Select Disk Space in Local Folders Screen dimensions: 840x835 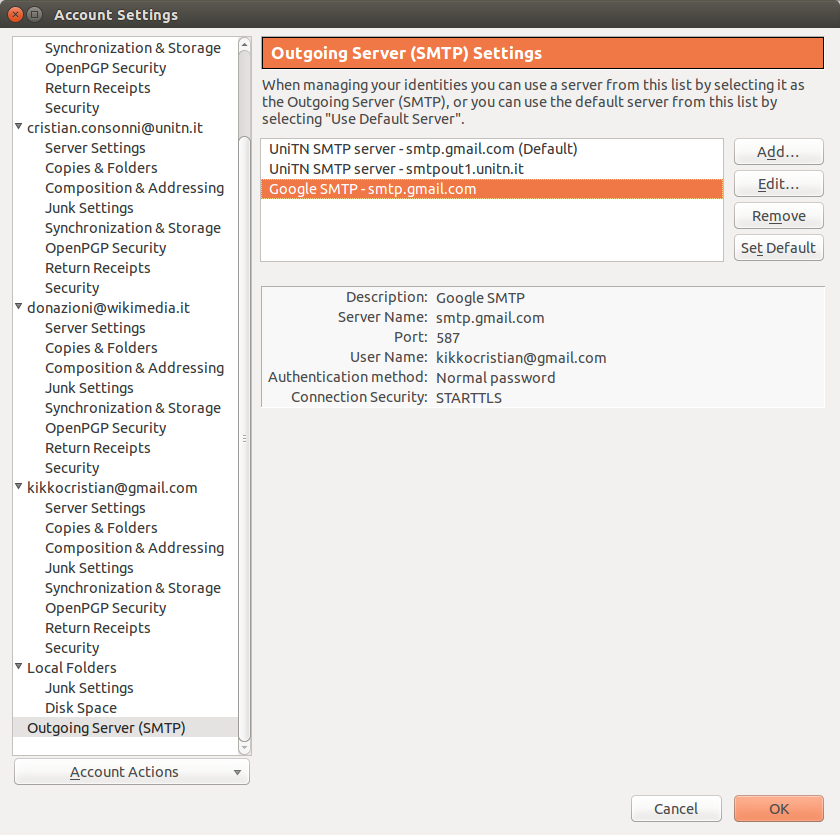[81, 708]
